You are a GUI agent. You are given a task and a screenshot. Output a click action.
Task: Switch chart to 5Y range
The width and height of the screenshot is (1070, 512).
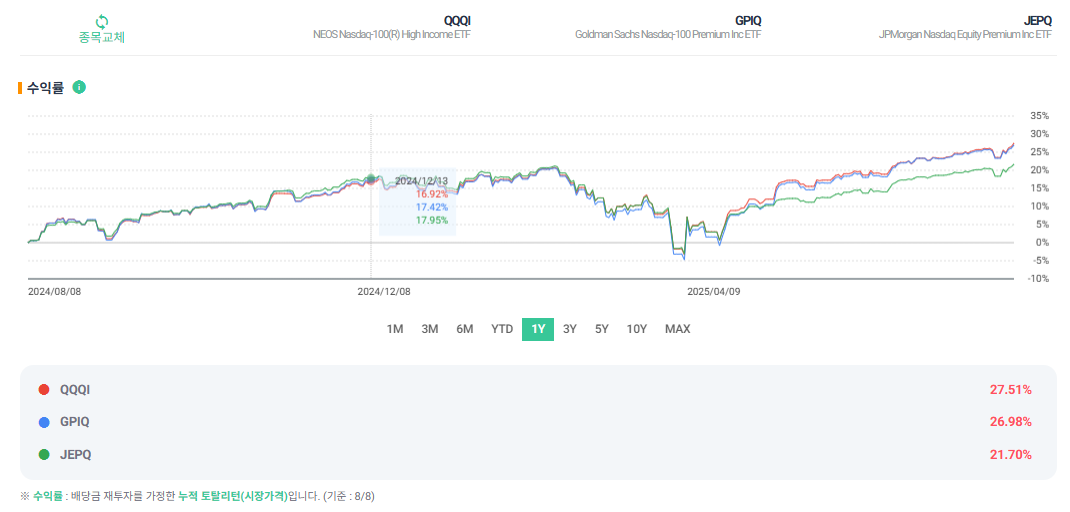point(601,329)
